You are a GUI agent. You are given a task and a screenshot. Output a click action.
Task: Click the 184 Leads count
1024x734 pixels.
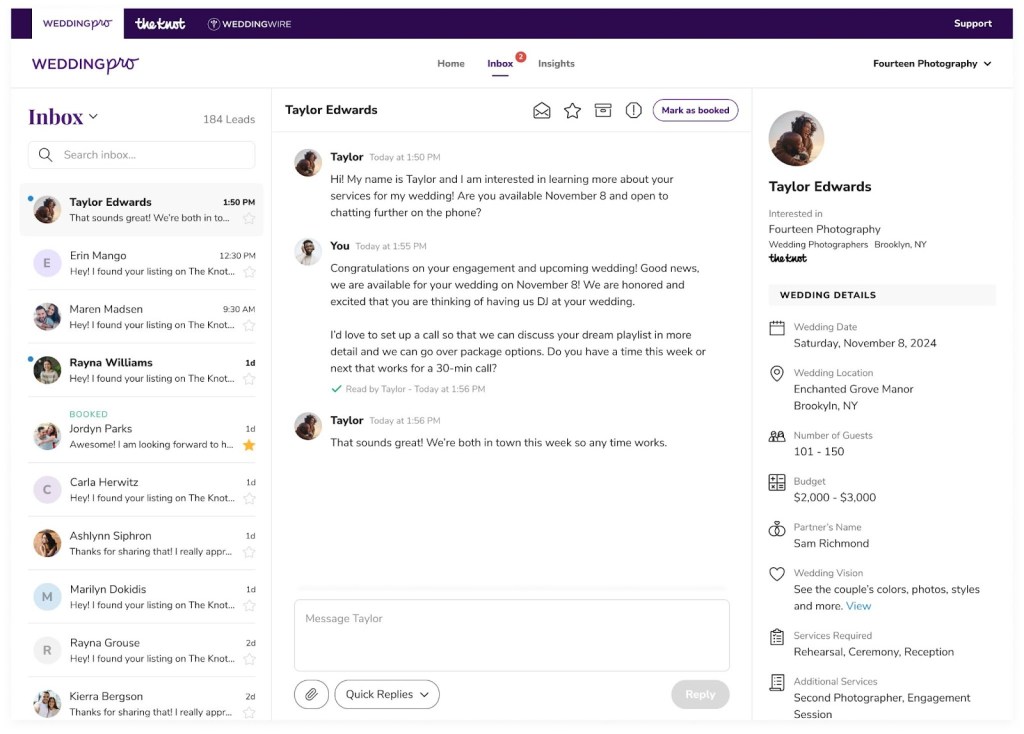point(229,120)
